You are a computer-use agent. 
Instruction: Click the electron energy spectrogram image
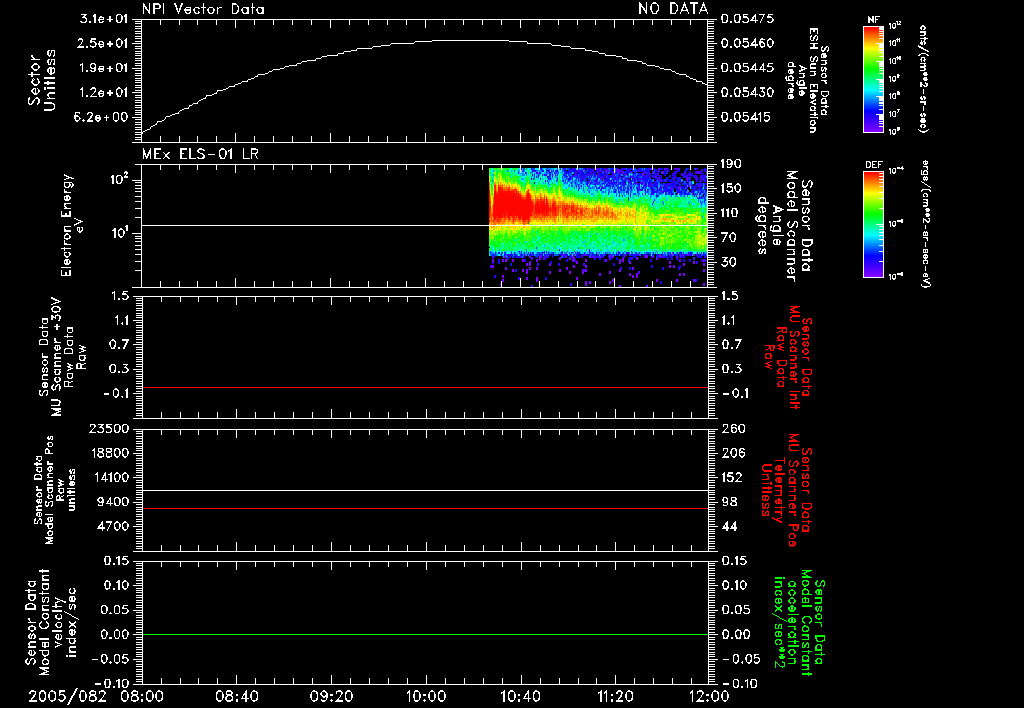click(598, 227)
